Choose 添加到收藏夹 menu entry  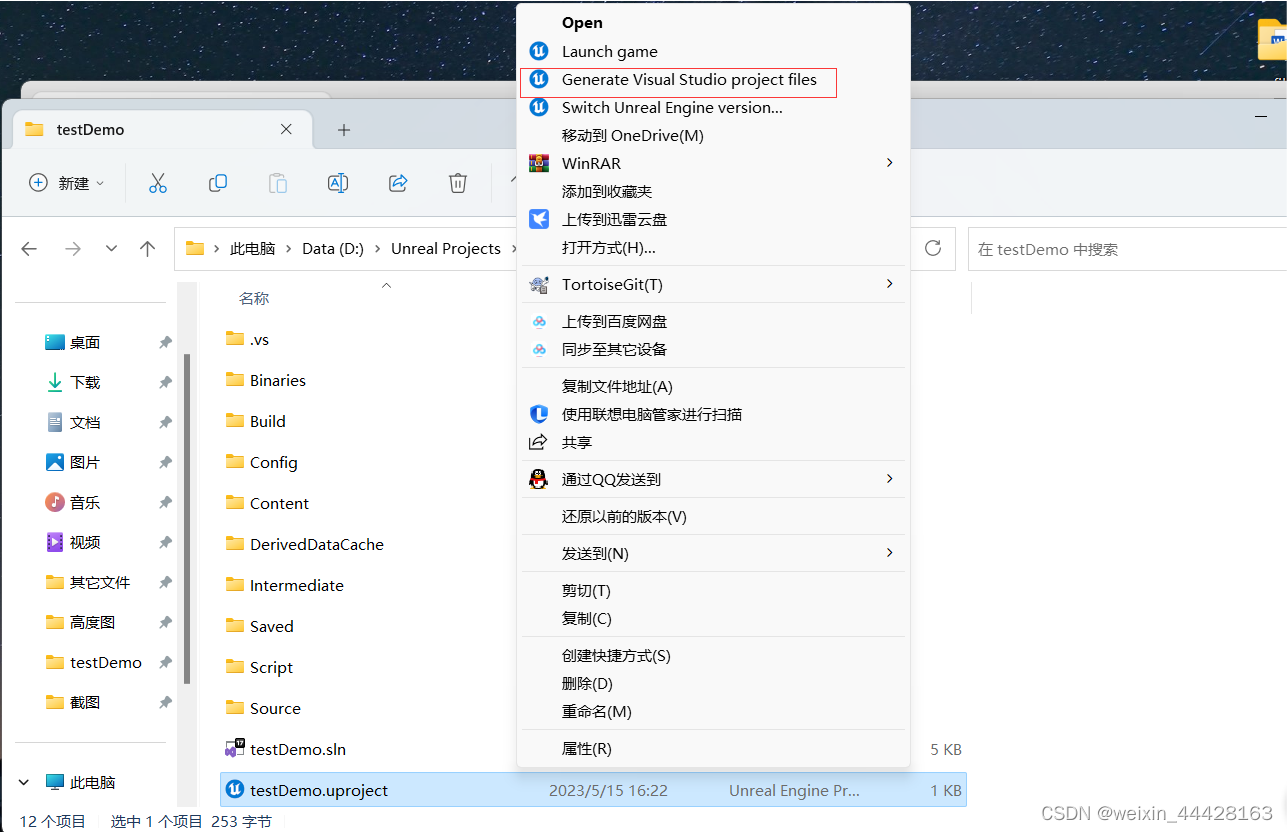713,191
